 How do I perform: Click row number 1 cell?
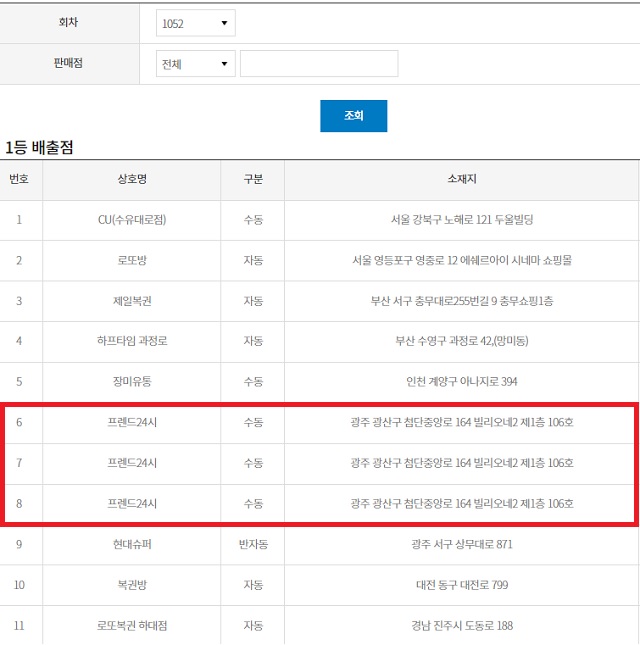click(x=19, y=220)
